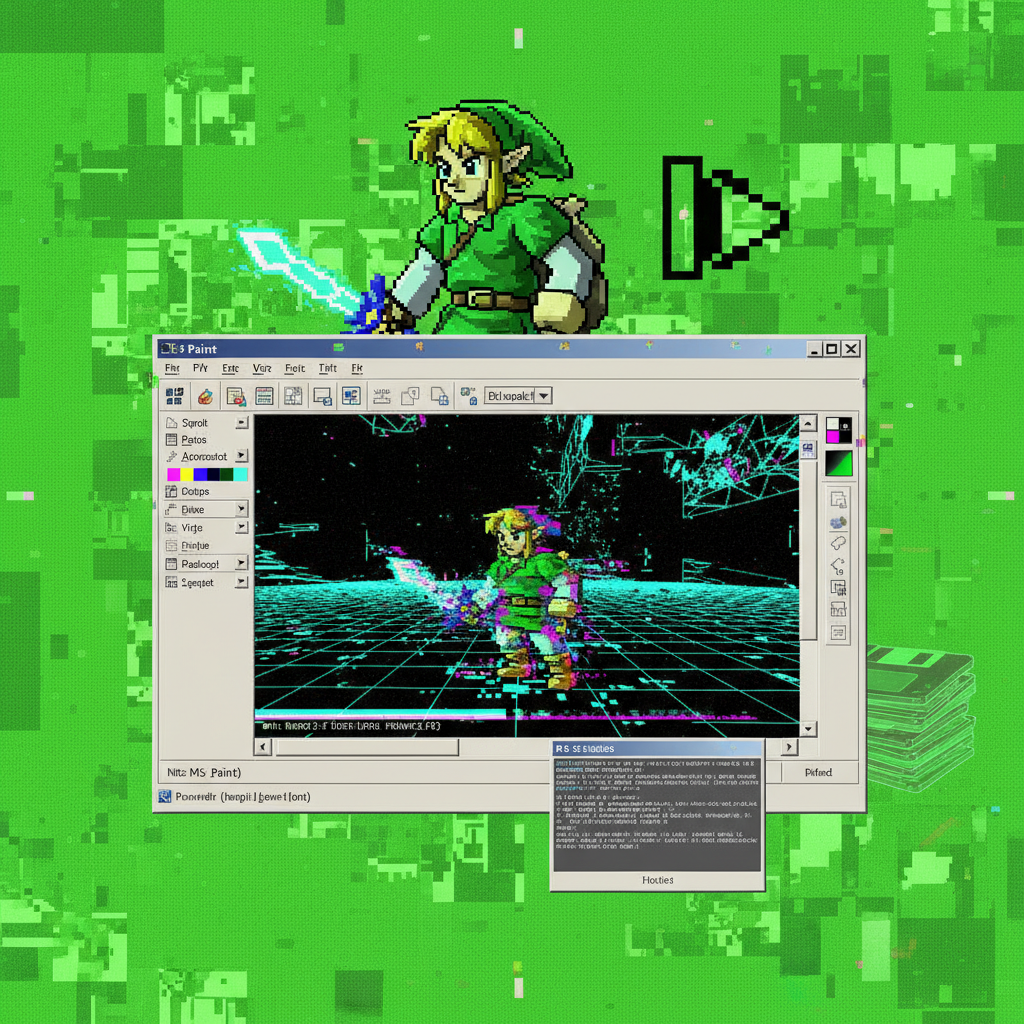Open the Vcrz menu
The image size is (1024, 1024).
click(262, 368)
